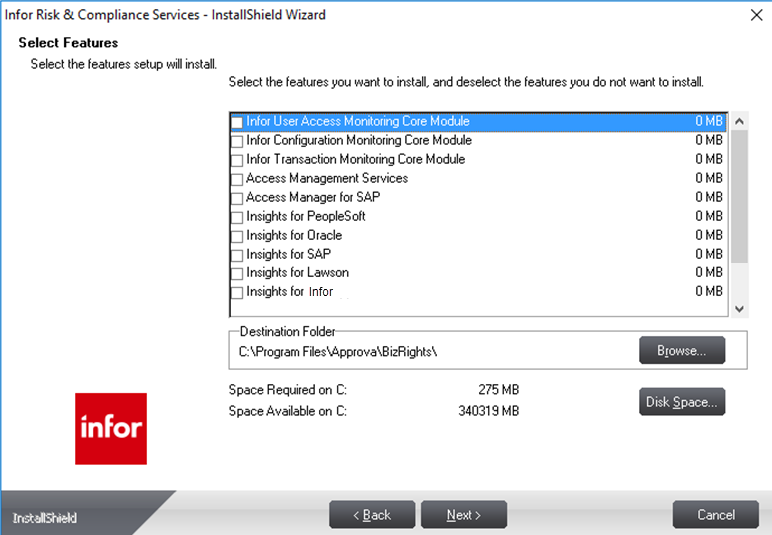Click the Browse button for destination folder

(681, 350)
